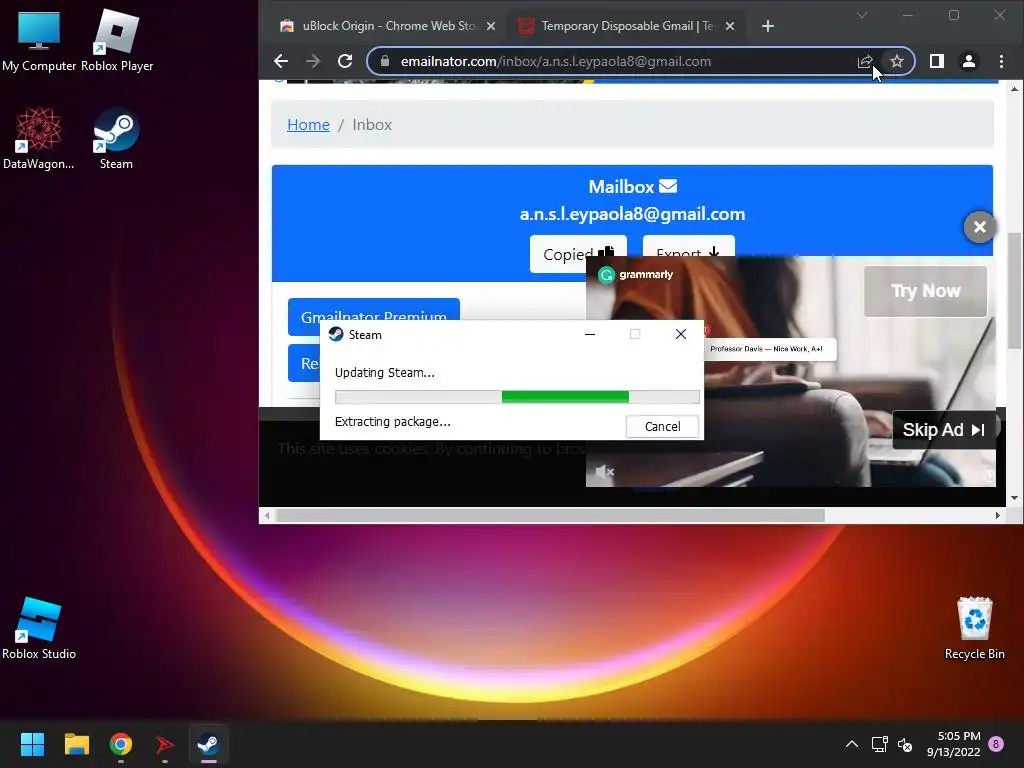Open network status tray icon
The width and height of the screenshot is (1024, 768).
coord(879,744)
